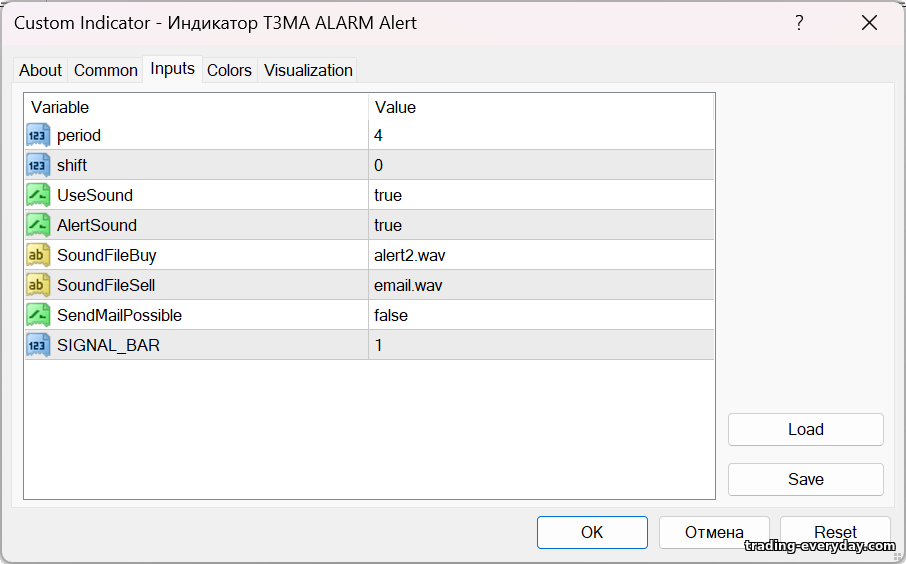Close the Custom Indicator dialog

tap(869, 23)
